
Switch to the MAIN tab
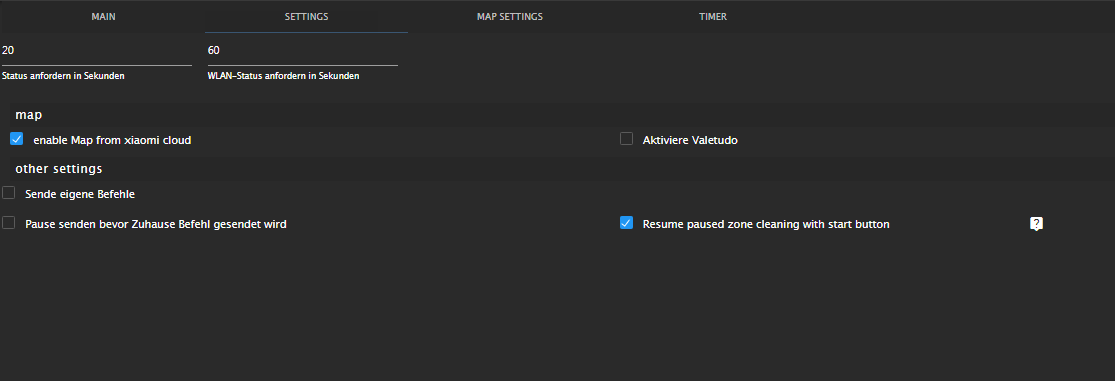pos(103,16)
